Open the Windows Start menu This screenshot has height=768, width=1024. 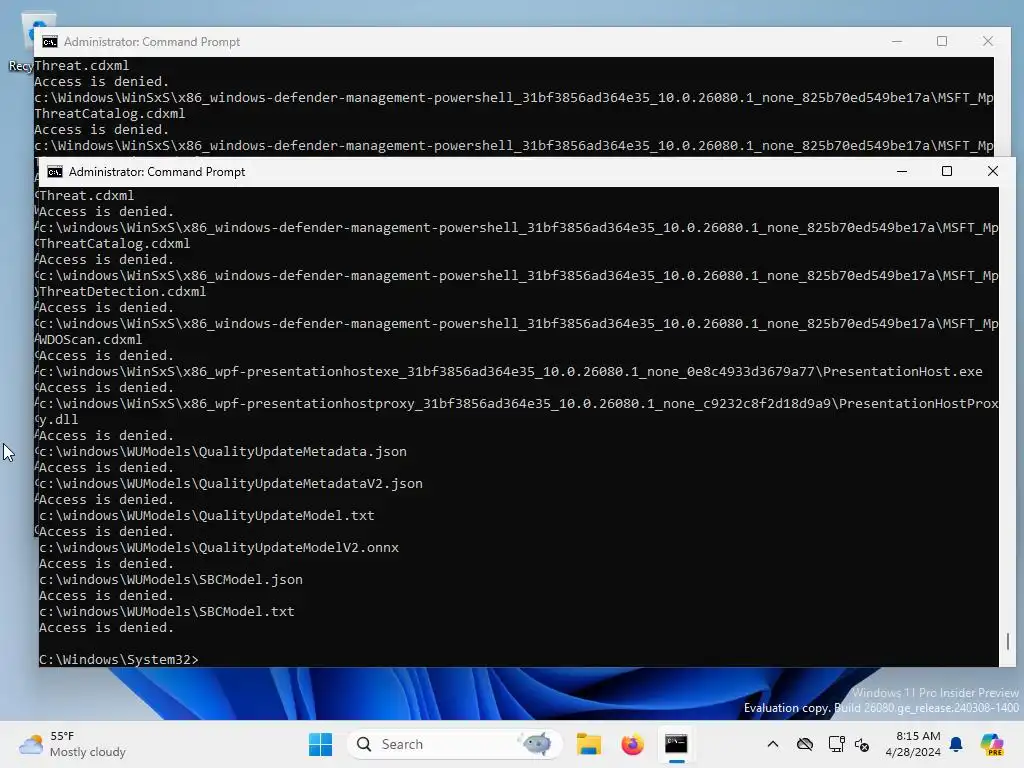coord(320,744)
